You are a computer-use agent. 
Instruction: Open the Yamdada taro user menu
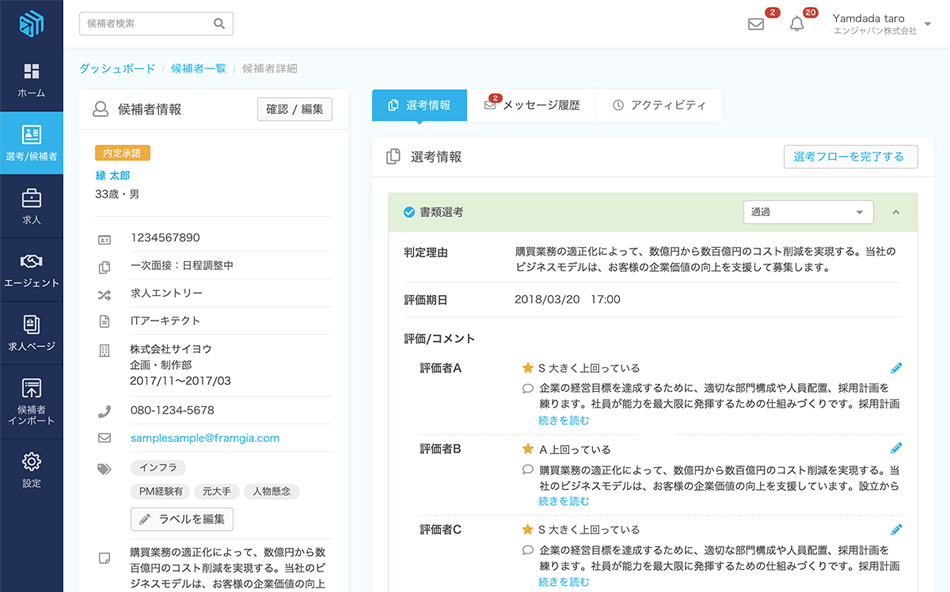pos(881,24)
